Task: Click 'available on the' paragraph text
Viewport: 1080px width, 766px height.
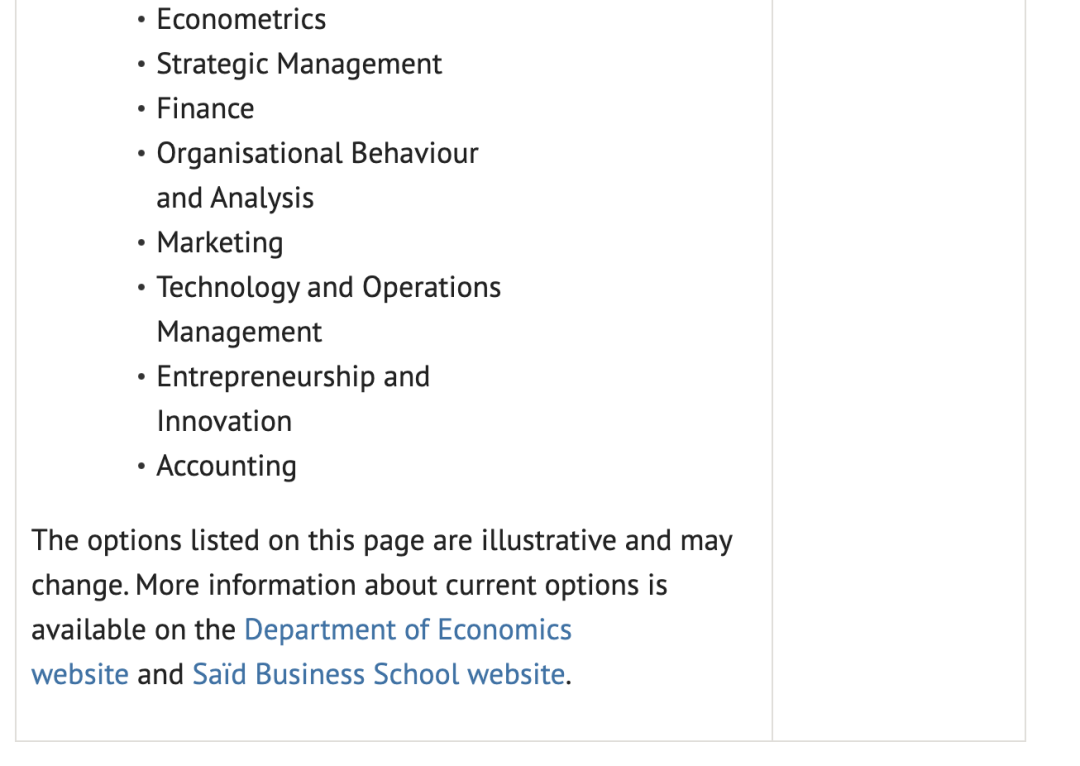Action: (134, 630)
